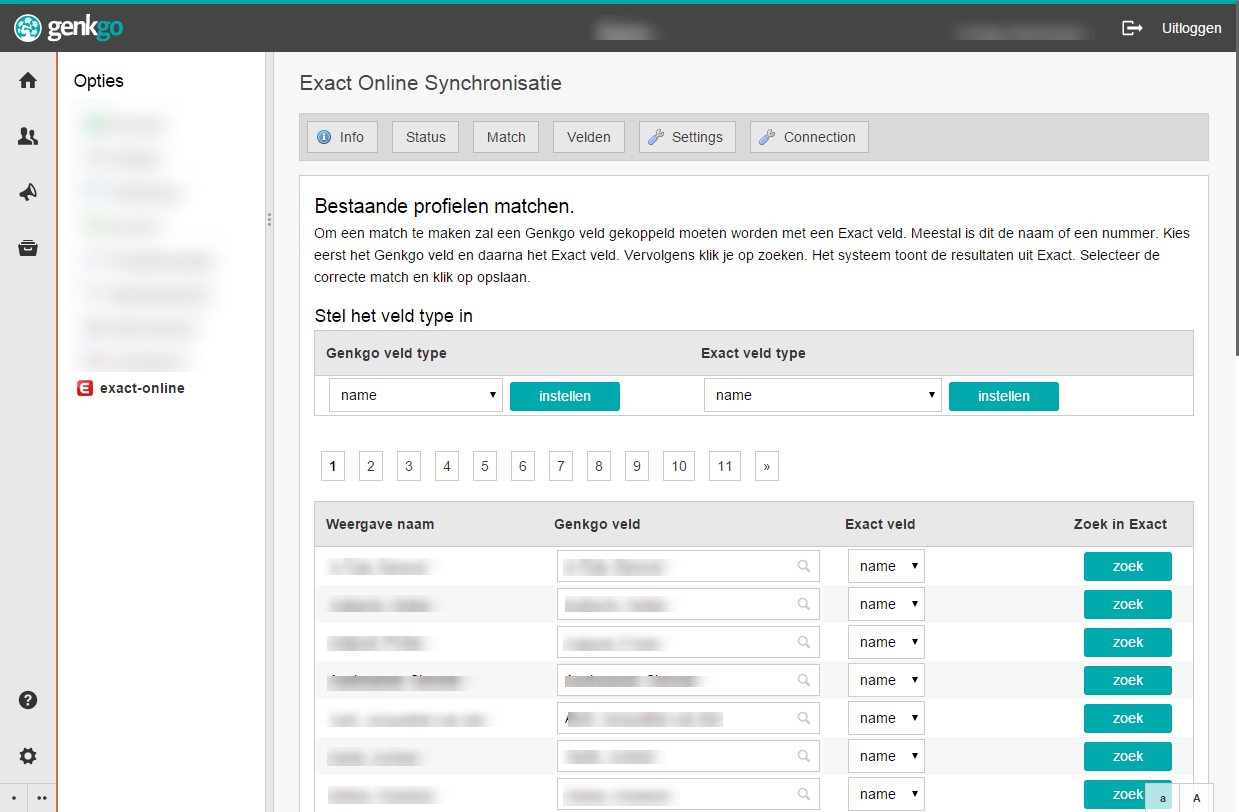This screenshot has height=812, width=1239.
Task: Open the Exact veld dropdown in first row
Action: (886, 566)
